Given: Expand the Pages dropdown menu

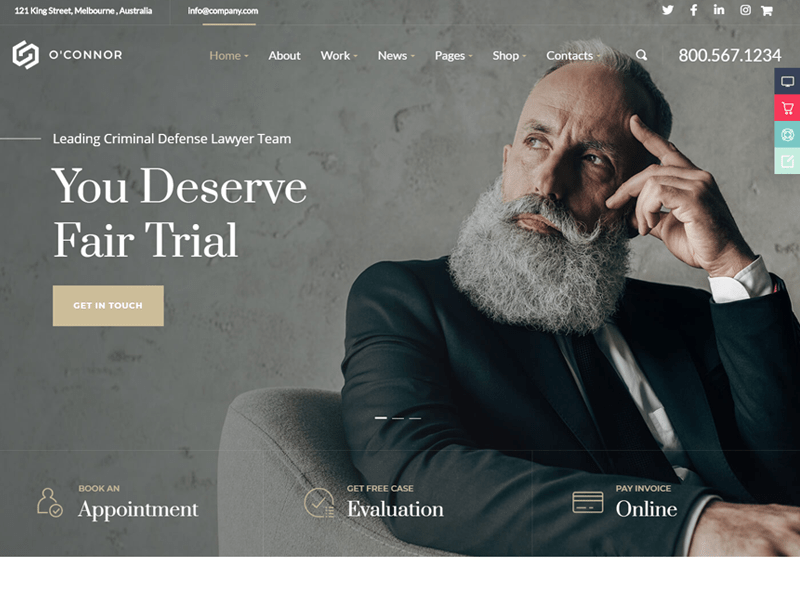Looking at the screenshot, I should tap(454, 56).
